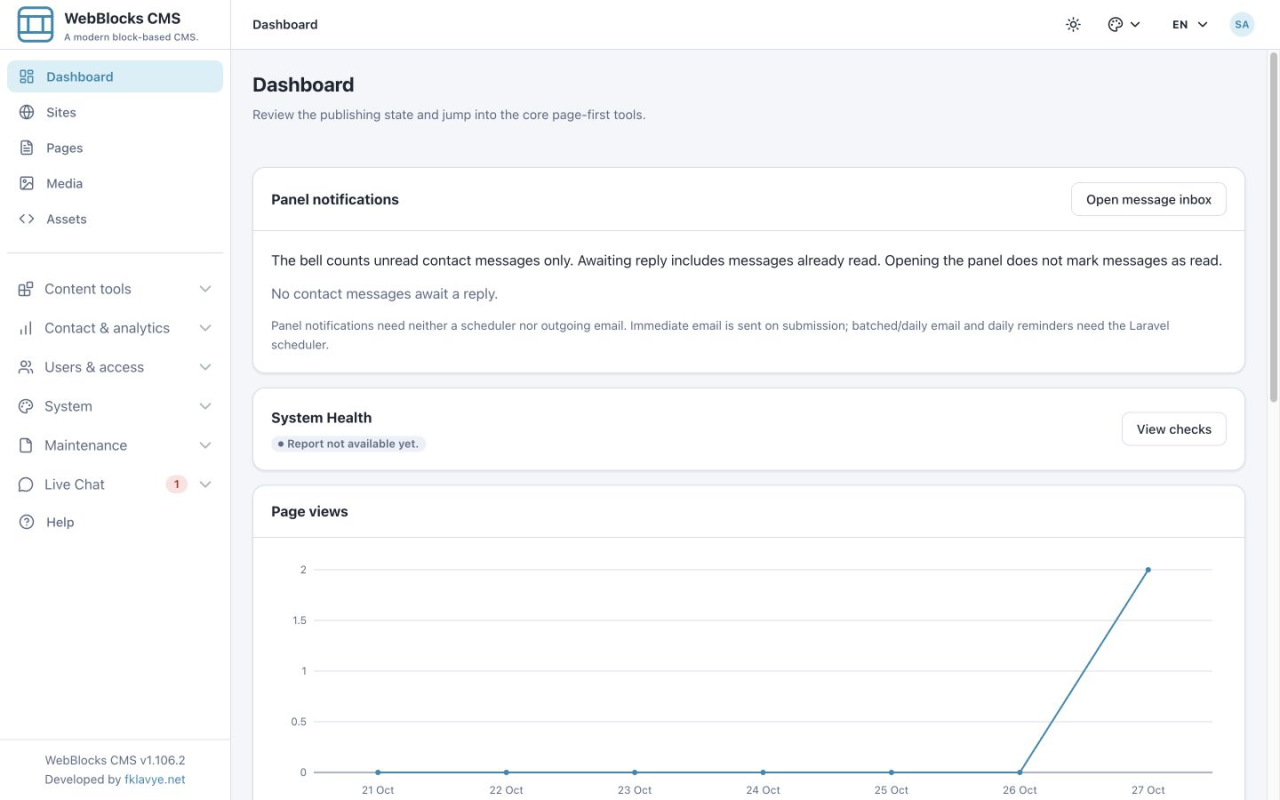This screenshot has height=800, width=1280.
Task: Click the Content tools blocks icon
Action: [26, 289]
